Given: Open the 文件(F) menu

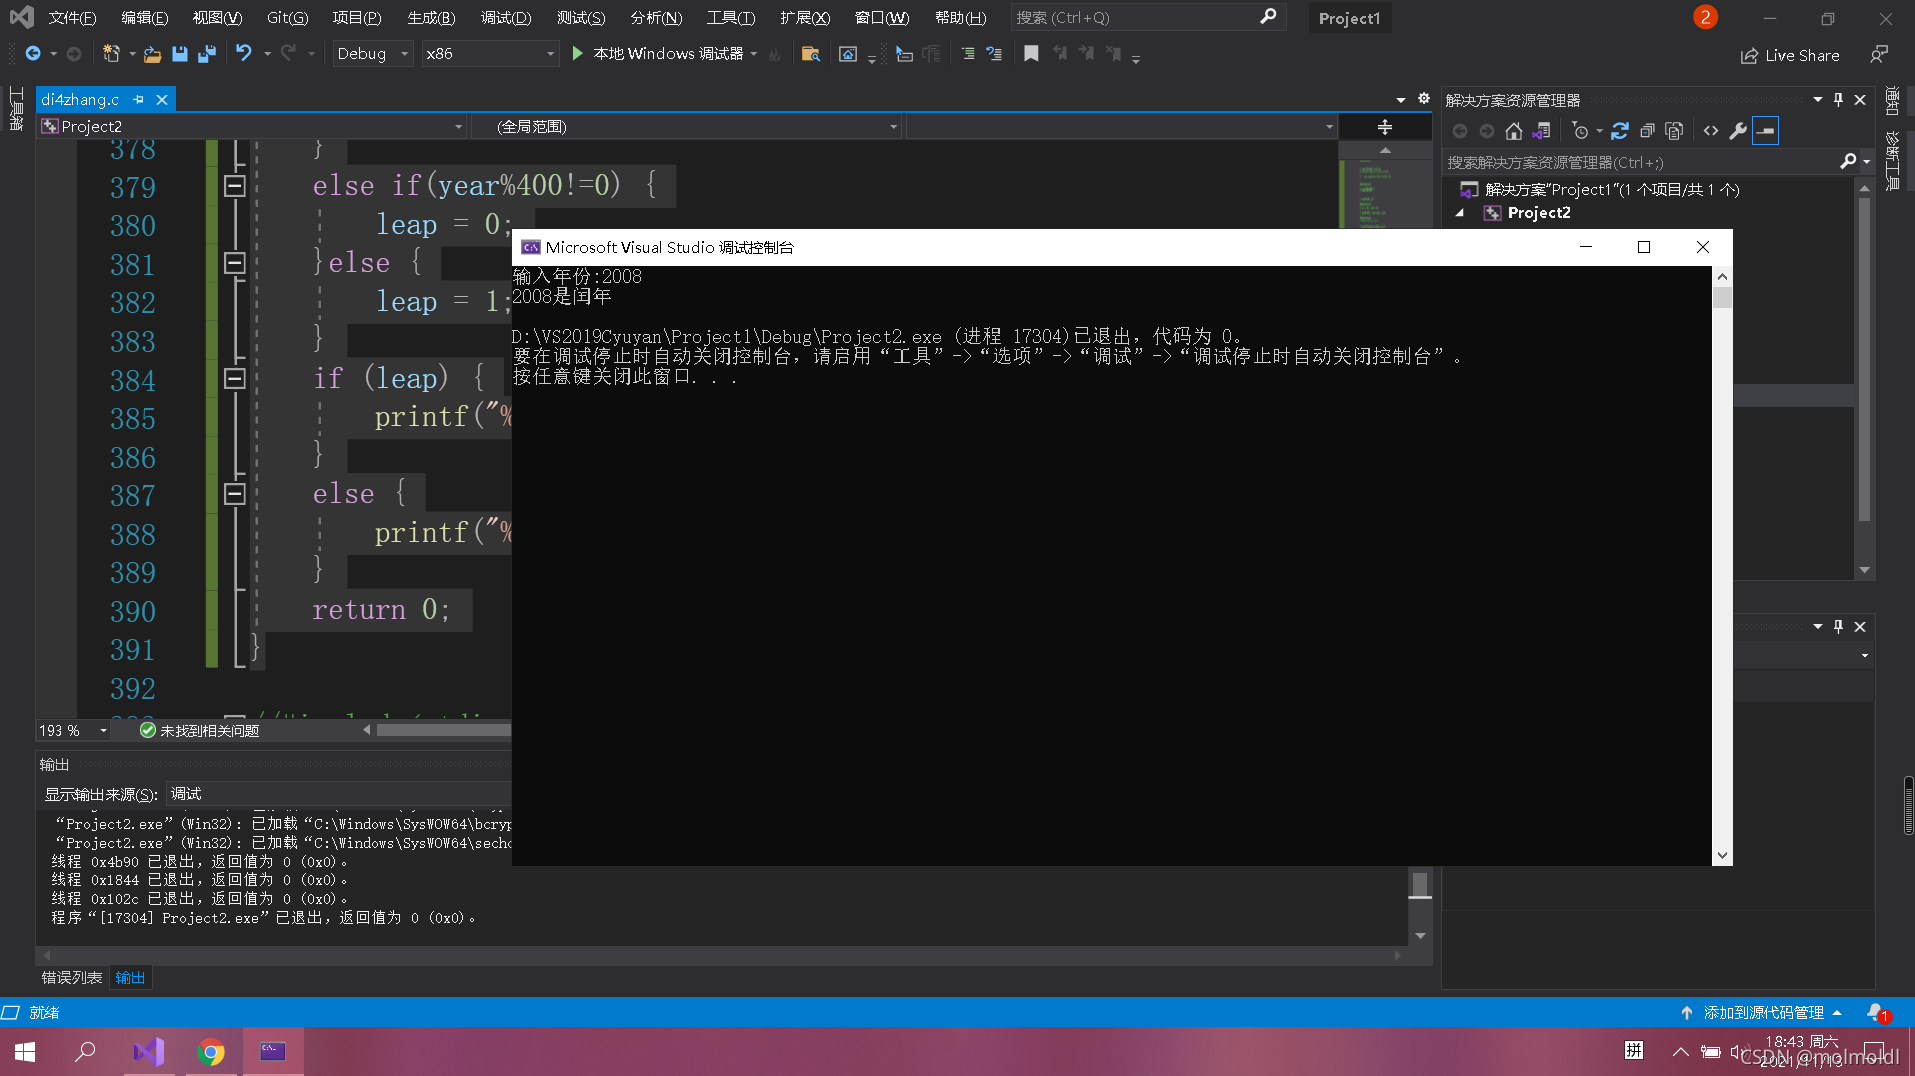Looking at the screenshot, I should tap(73, 18).
